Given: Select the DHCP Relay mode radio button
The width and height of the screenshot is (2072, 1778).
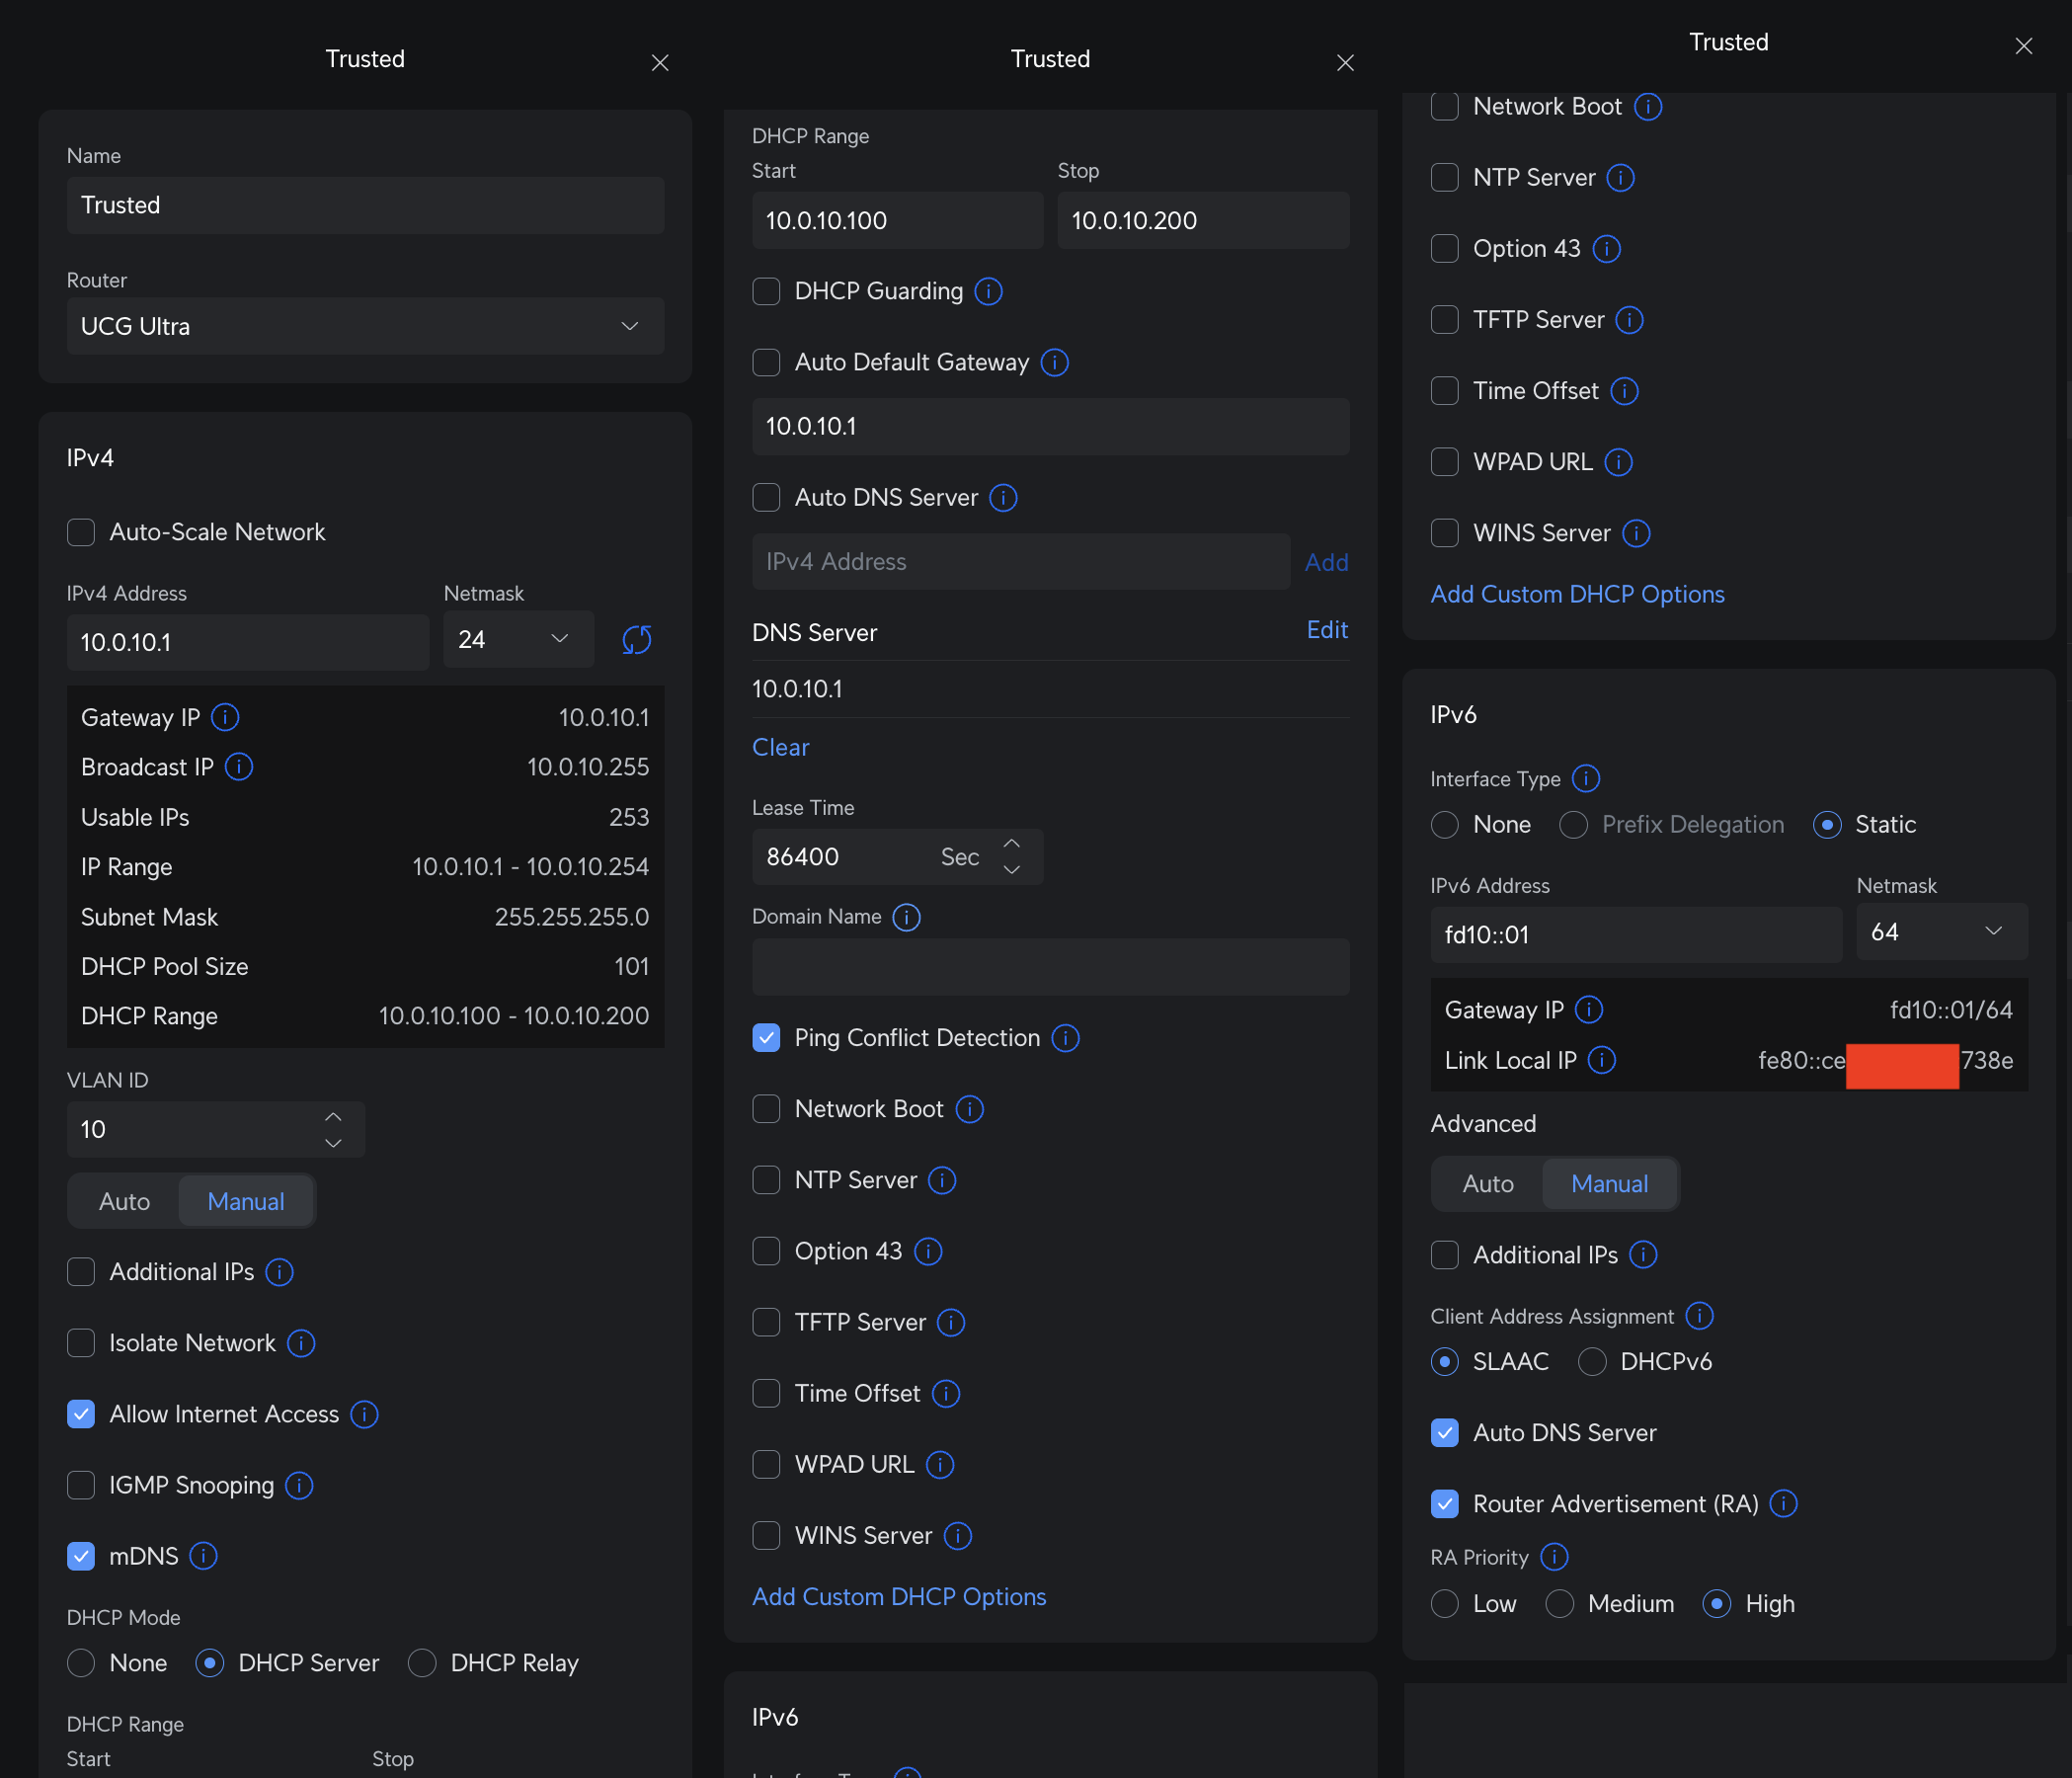Looking at the screenshot, I should (422, 1663).
